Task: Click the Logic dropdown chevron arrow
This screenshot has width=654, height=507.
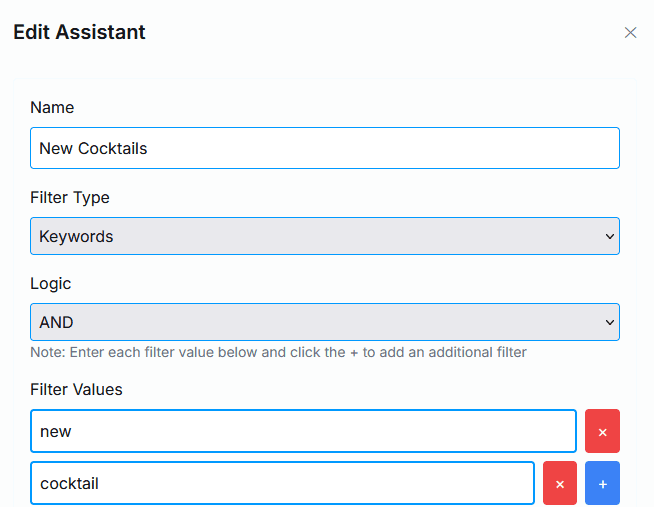Action: pyautogui.click(x=610, y=323)
